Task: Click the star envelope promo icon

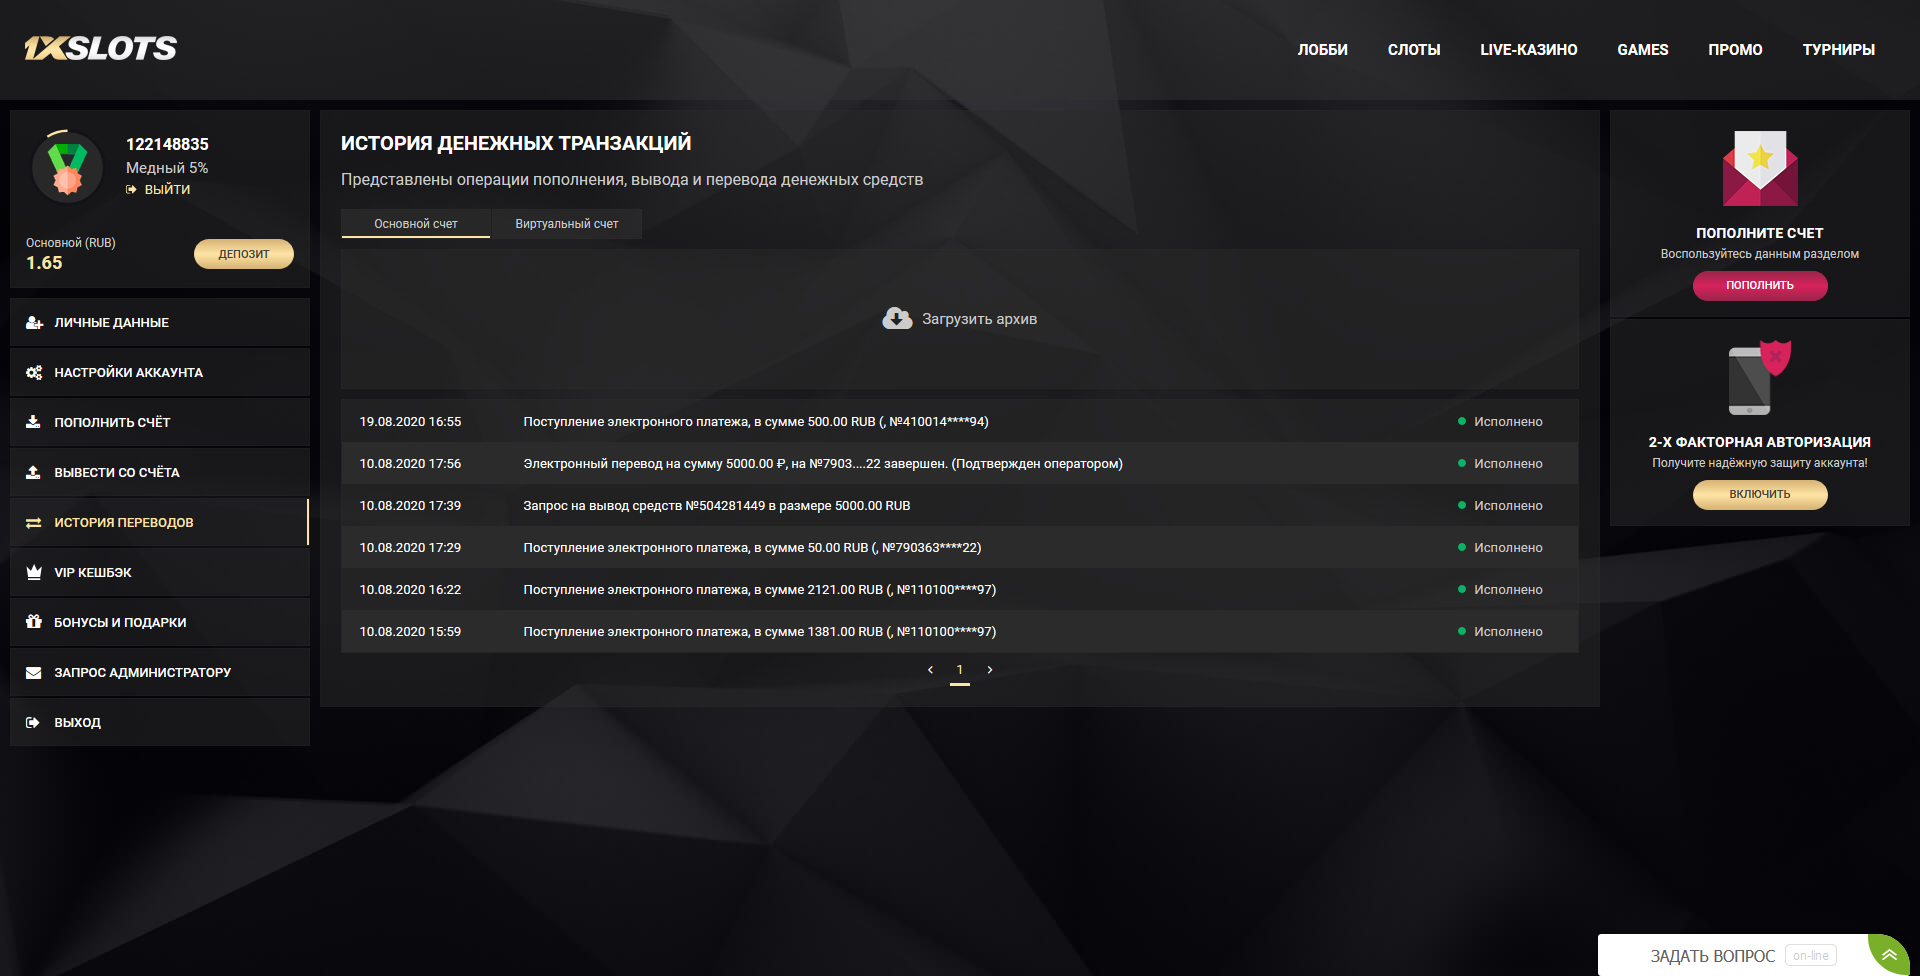Action: pyautogui.click(x=1760, y=168)
